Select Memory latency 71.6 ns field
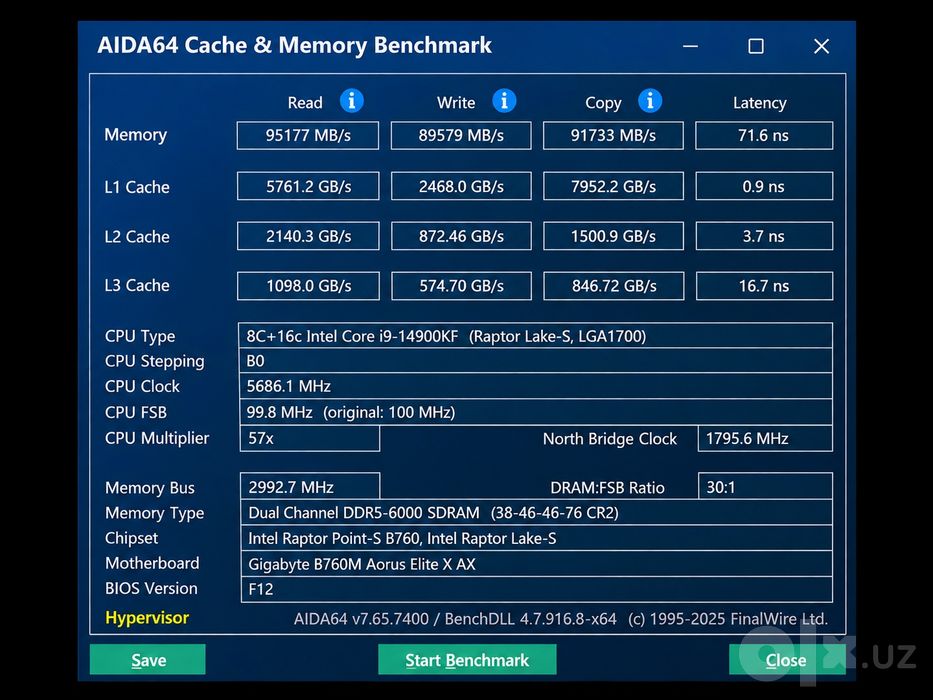 764,136
